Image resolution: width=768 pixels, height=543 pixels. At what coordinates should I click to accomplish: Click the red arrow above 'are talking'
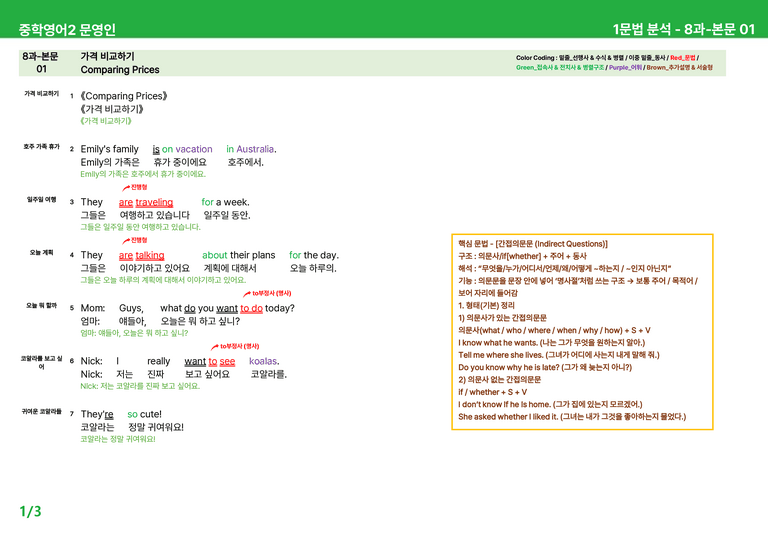click(x=126, y=240)
